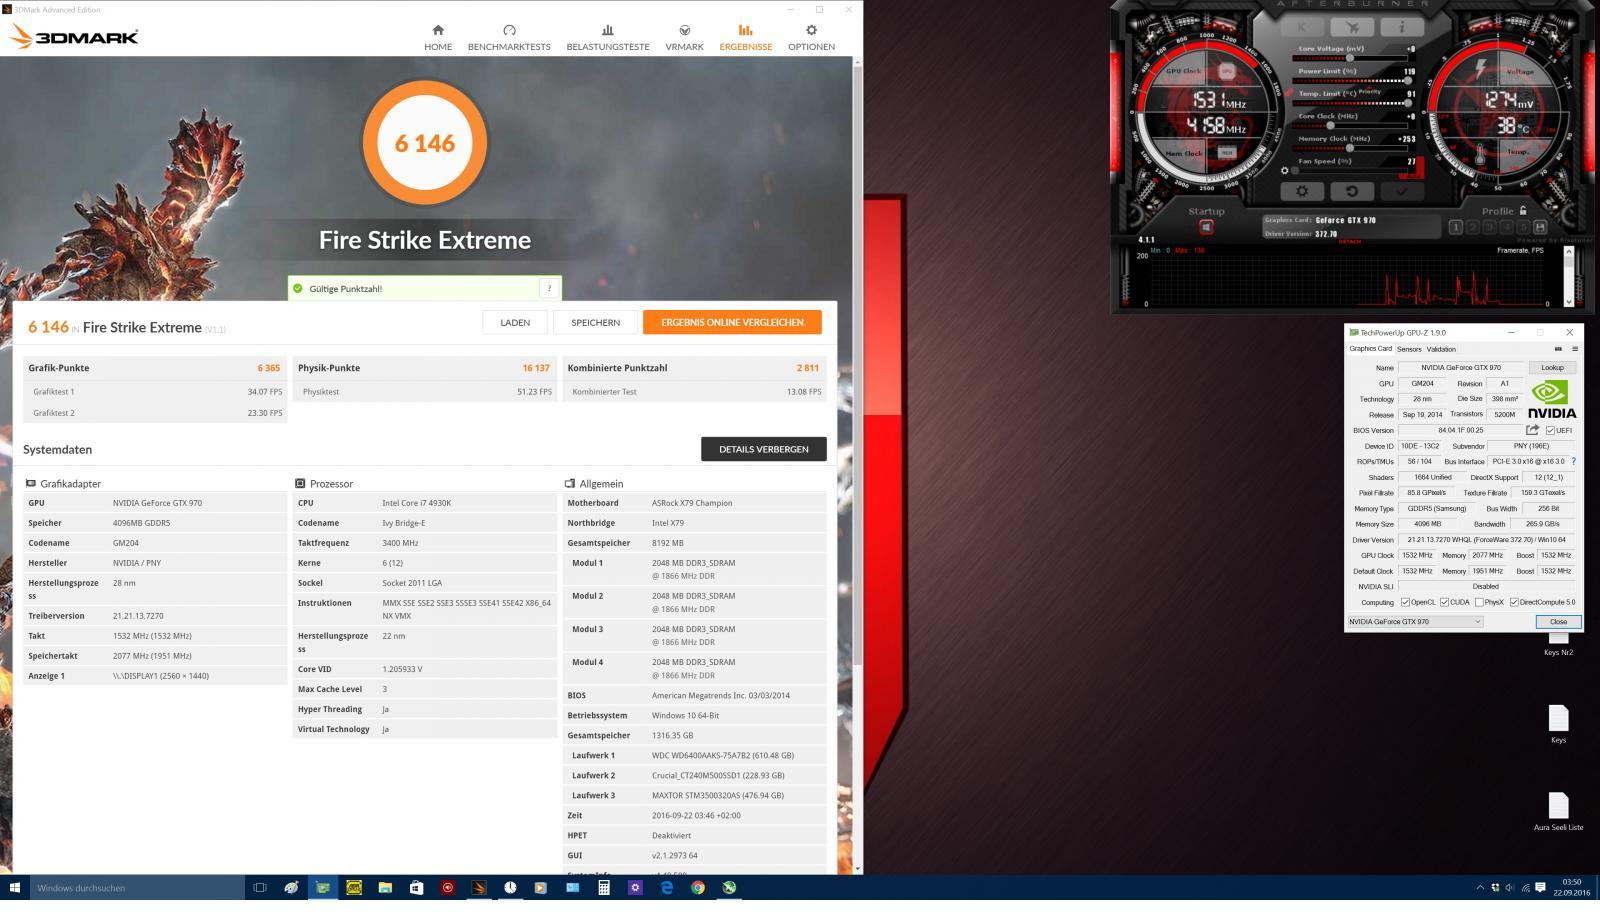
Task: Toggle the Afterburner Profile lock icon
Action: click(x=1523, y=210)
